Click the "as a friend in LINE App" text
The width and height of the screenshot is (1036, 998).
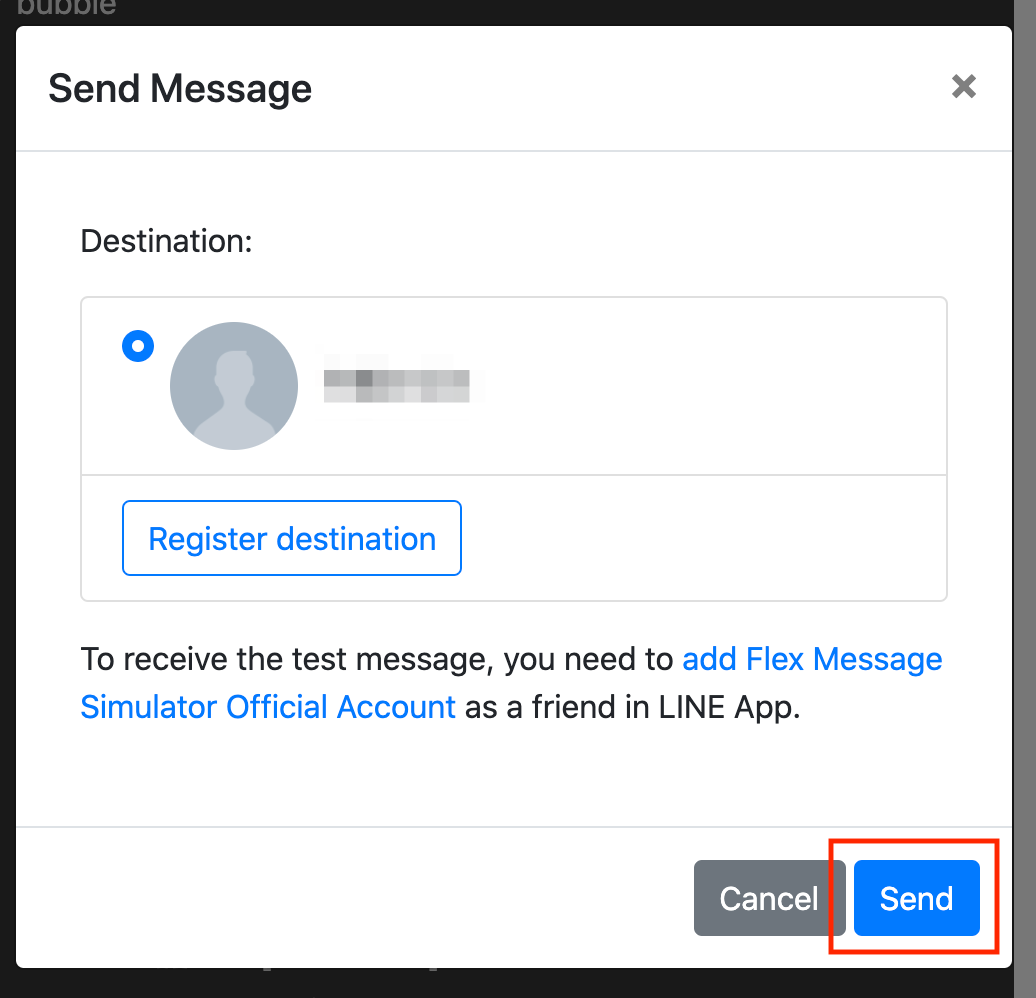click(633, 707)
